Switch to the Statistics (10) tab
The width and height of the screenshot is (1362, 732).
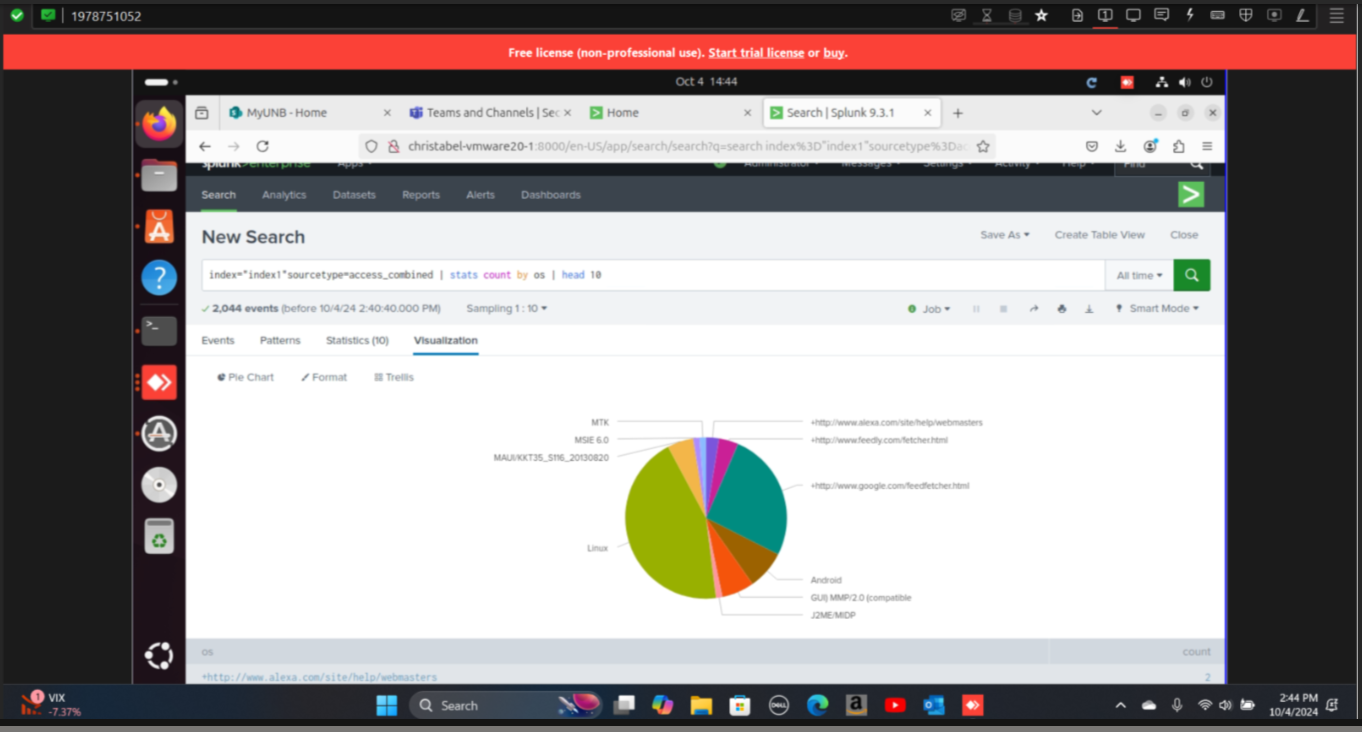pos(357,341)
